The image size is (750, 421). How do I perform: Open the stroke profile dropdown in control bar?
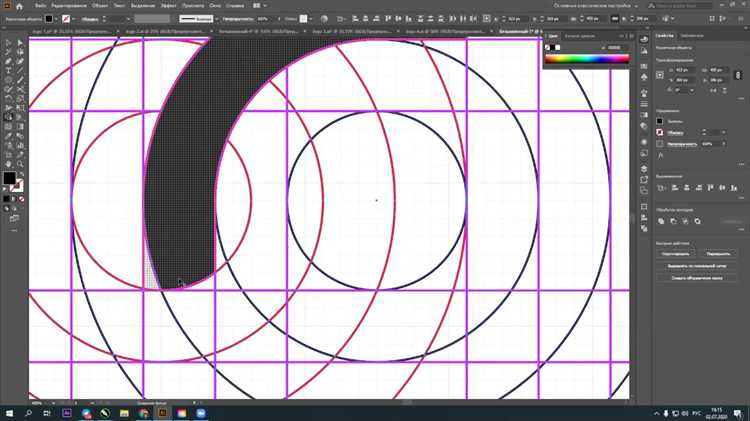pyautogui.click(x=217, y=19)
